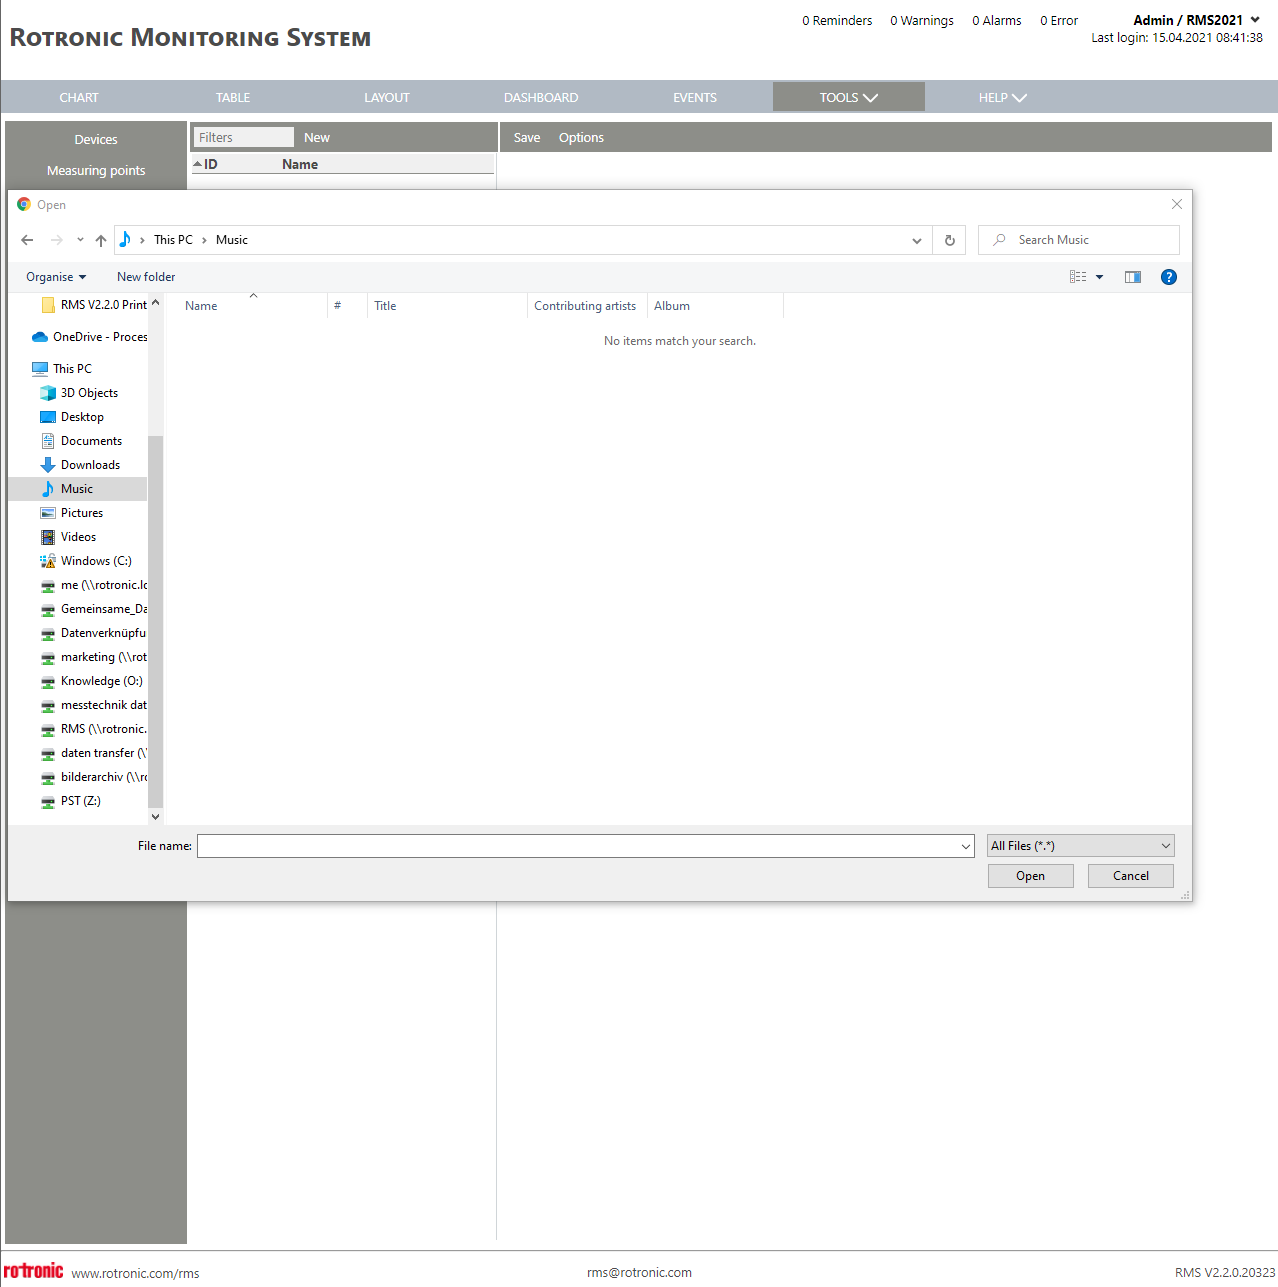Select marketing network drive
Screen dimensions: 1278x1287
93,657
